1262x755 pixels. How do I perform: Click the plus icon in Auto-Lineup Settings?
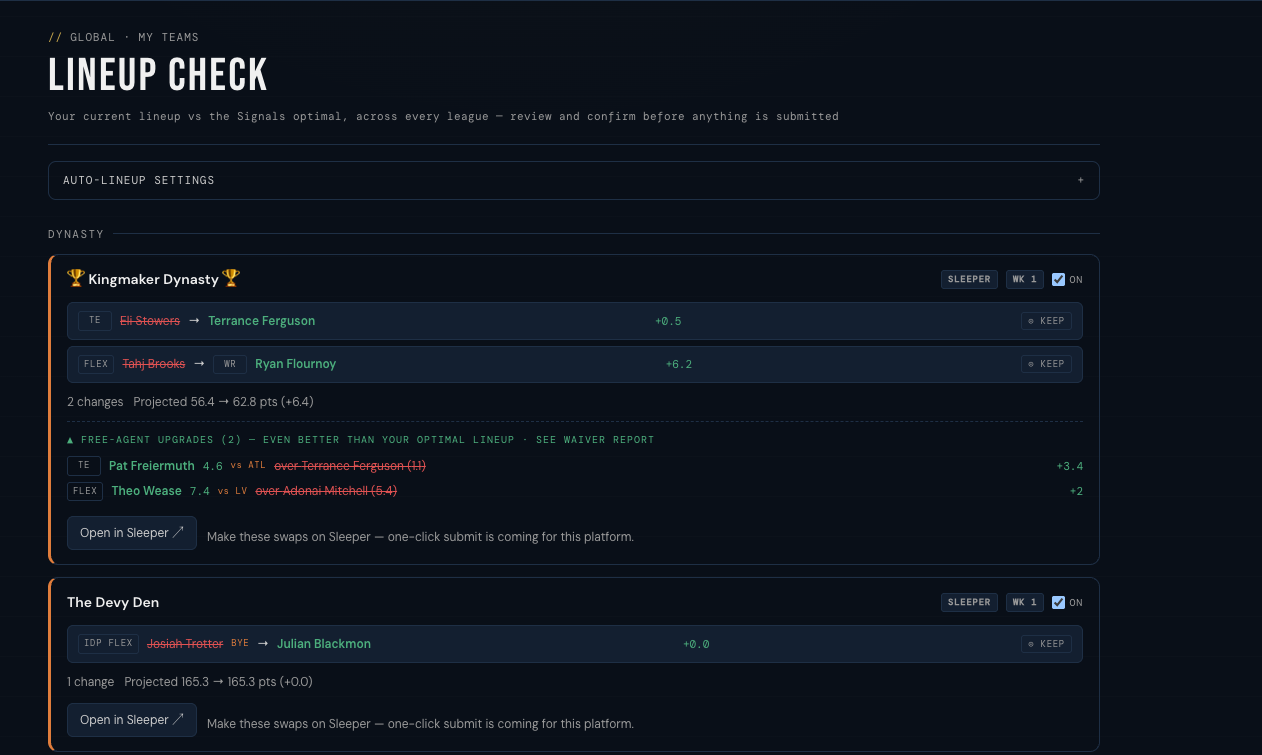[1080, 180]
